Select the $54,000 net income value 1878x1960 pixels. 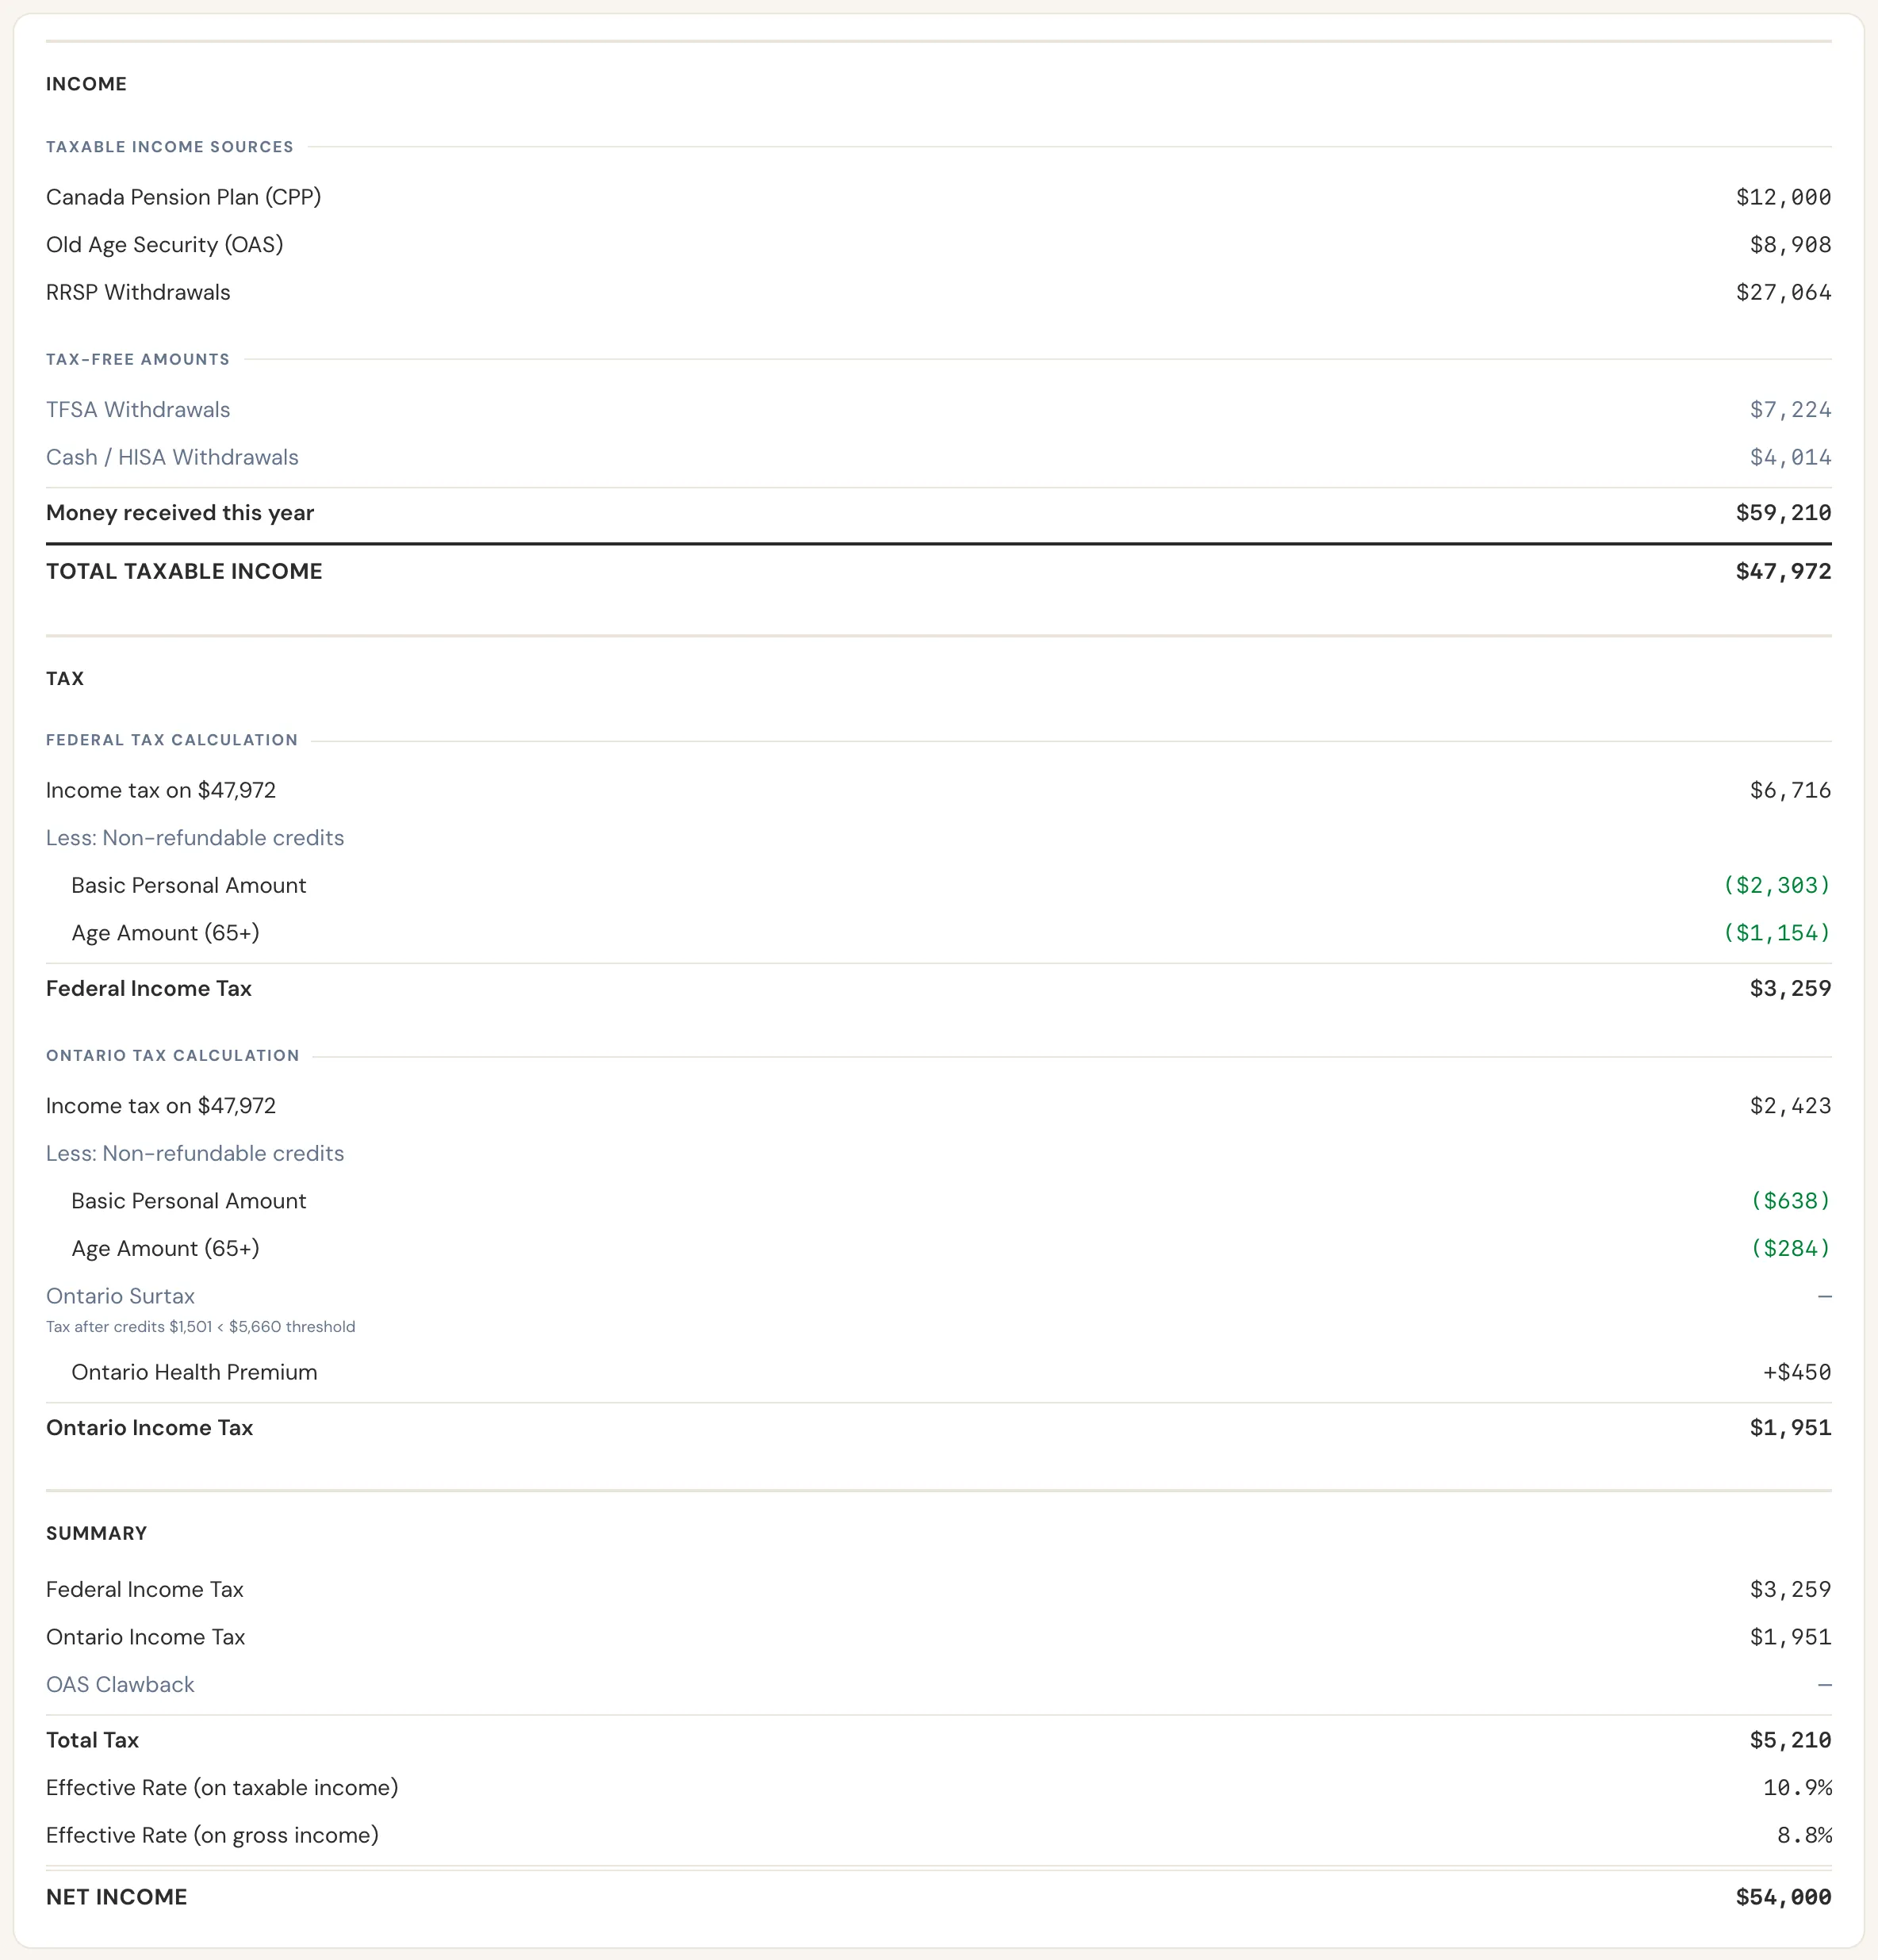click(1783, 1897)
